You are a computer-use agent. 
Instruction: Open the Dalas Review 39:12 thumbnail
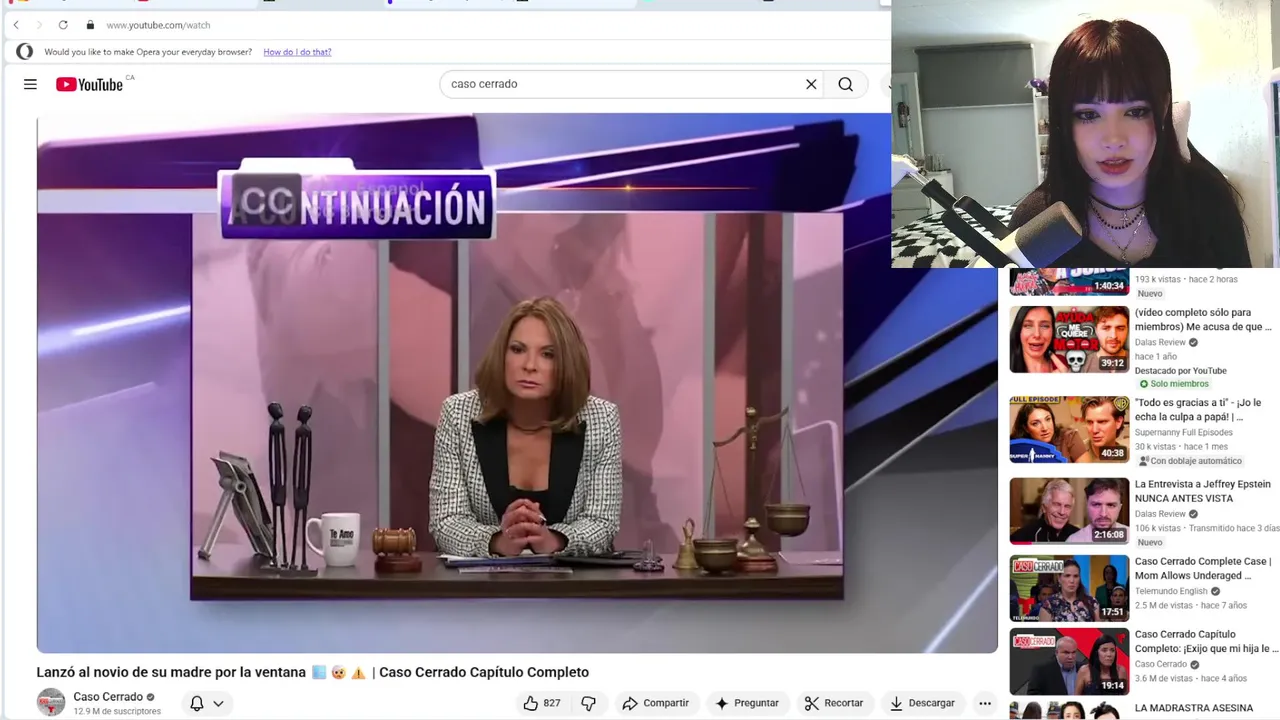(x=1069, y=340)
